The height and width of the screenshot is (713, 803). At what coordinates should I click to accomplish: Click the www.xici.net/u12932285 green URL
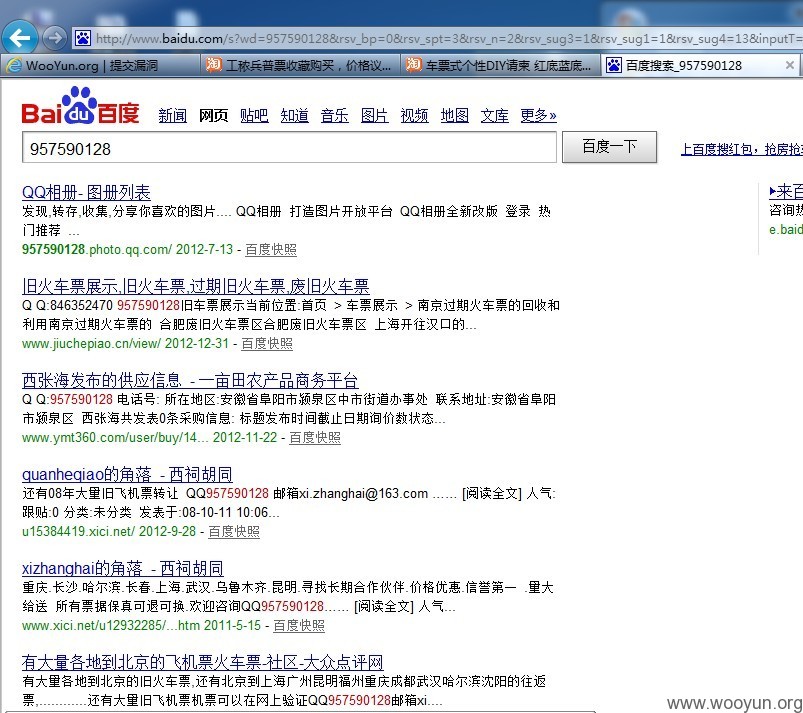tap(111, 625)
